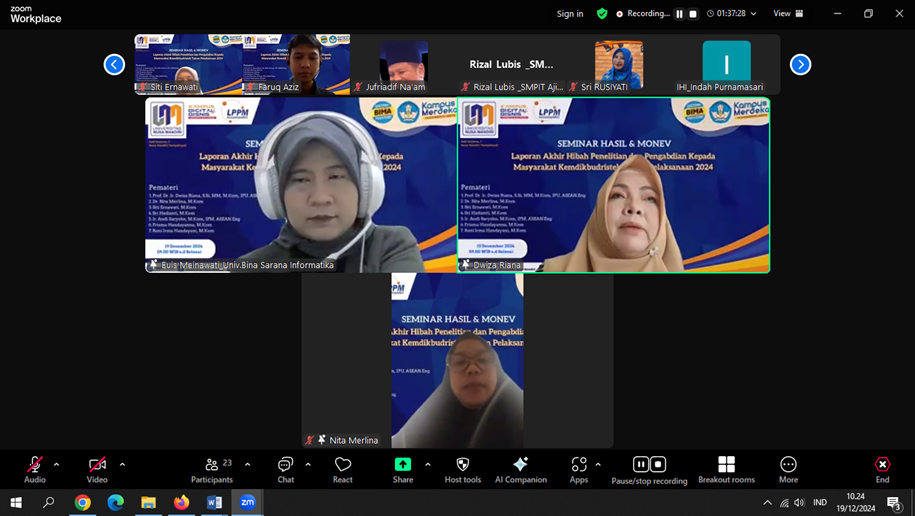Open the Apps panel
Viewport: 915px width, 516px height.
[x=579, y=468]
